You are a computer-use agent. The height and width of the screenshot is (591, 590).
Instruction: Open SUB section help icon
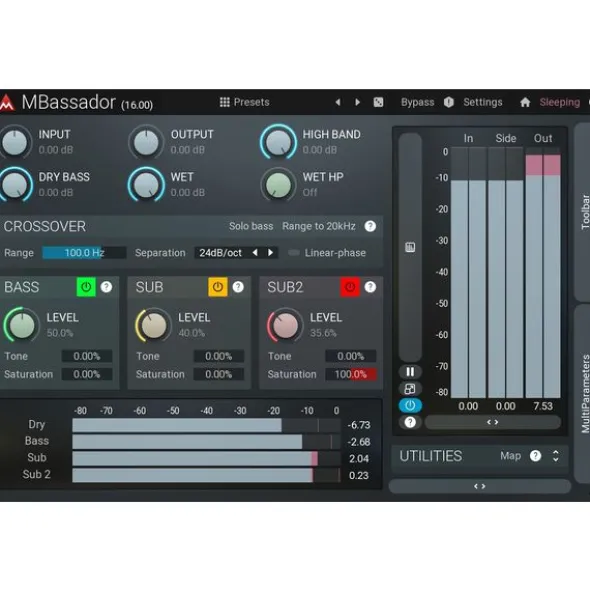point(238,287)
